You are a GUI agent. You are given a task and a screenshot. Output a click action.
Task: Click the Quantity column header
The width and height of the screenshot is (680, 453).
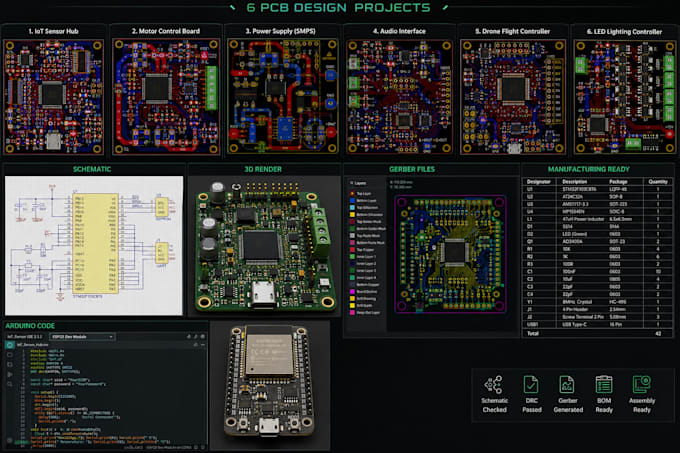pos(658,182)
